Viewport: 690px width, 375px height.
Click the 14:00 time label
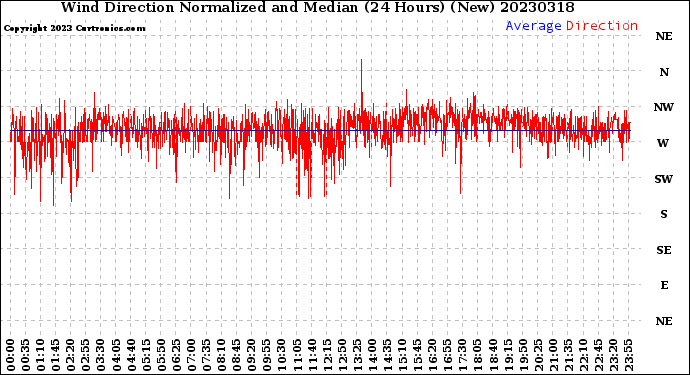pos(372,355)
